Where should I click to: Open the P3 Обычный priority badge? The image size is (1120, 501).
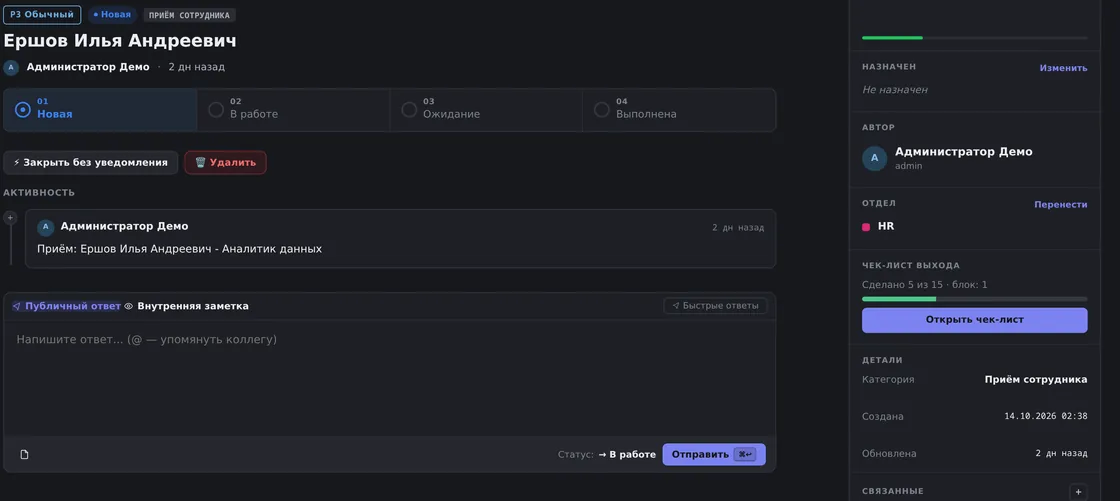[x=42, y=14]
